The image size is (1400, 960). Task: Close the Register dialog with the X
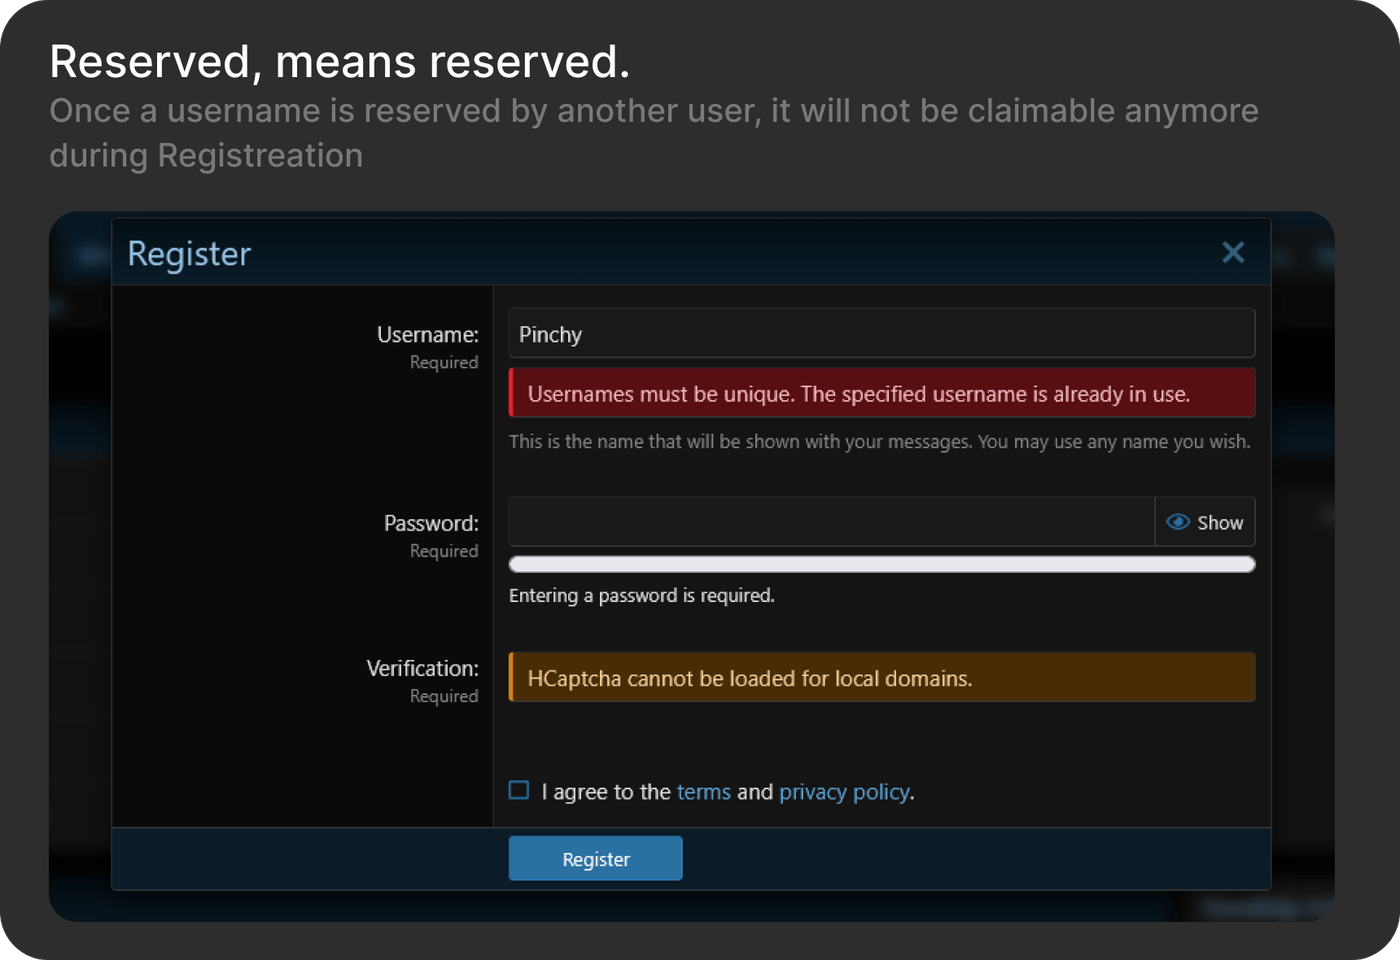click(1233, 253)
